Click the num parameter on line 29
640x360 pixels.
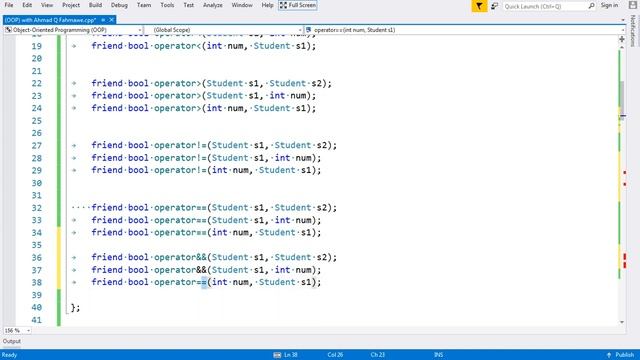(x=240, y=171)
